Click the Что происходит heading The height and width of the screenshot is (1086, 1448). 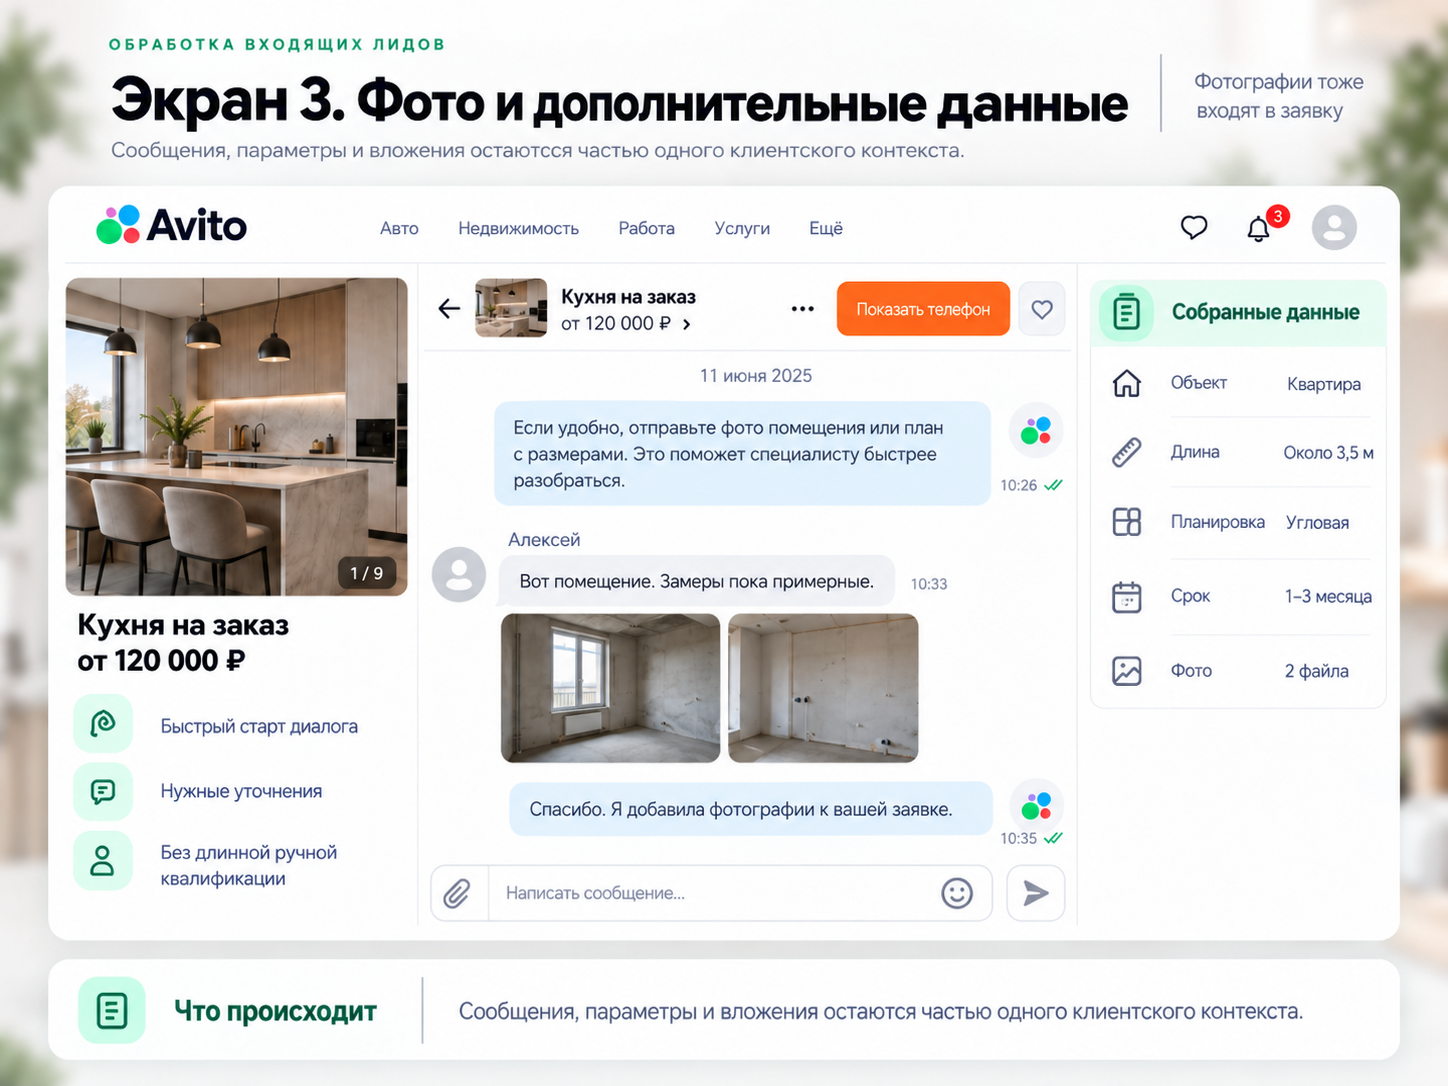(x=275, y=1012)
